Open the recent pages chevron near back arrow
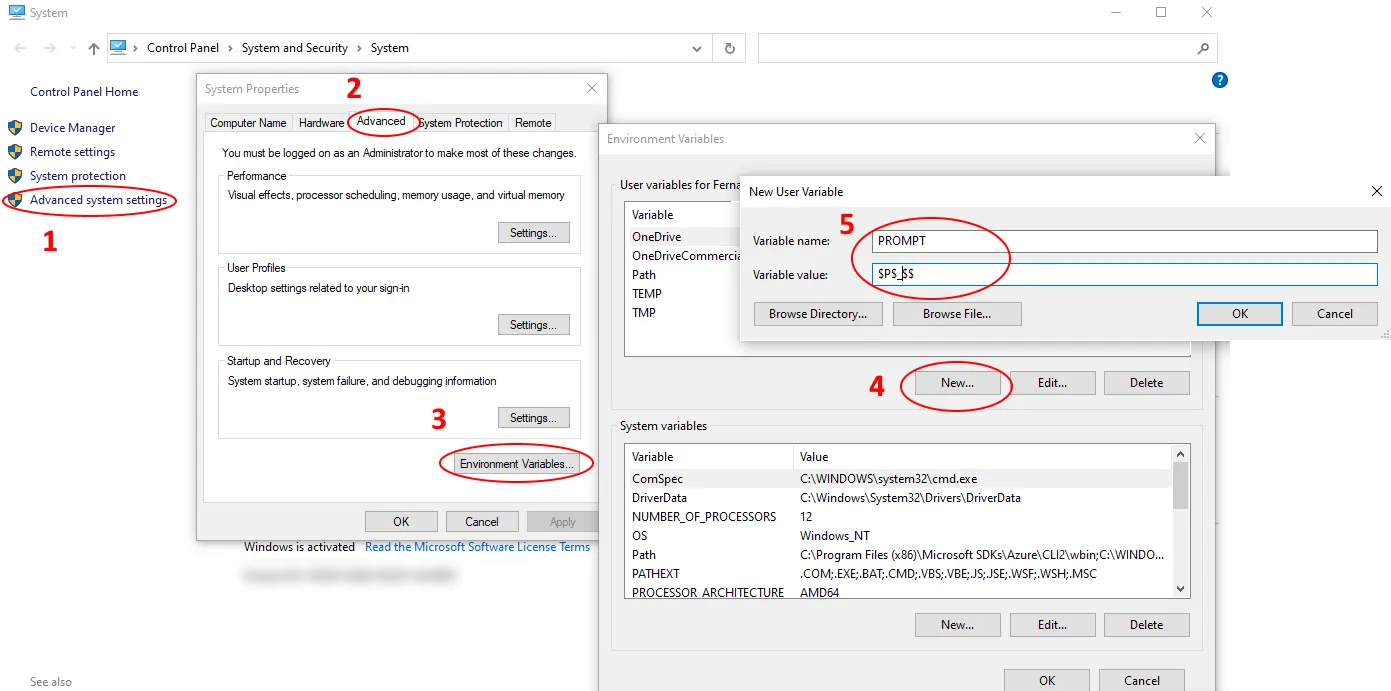The width and height of the screenshot is (1391, 691). coord(72,47)
